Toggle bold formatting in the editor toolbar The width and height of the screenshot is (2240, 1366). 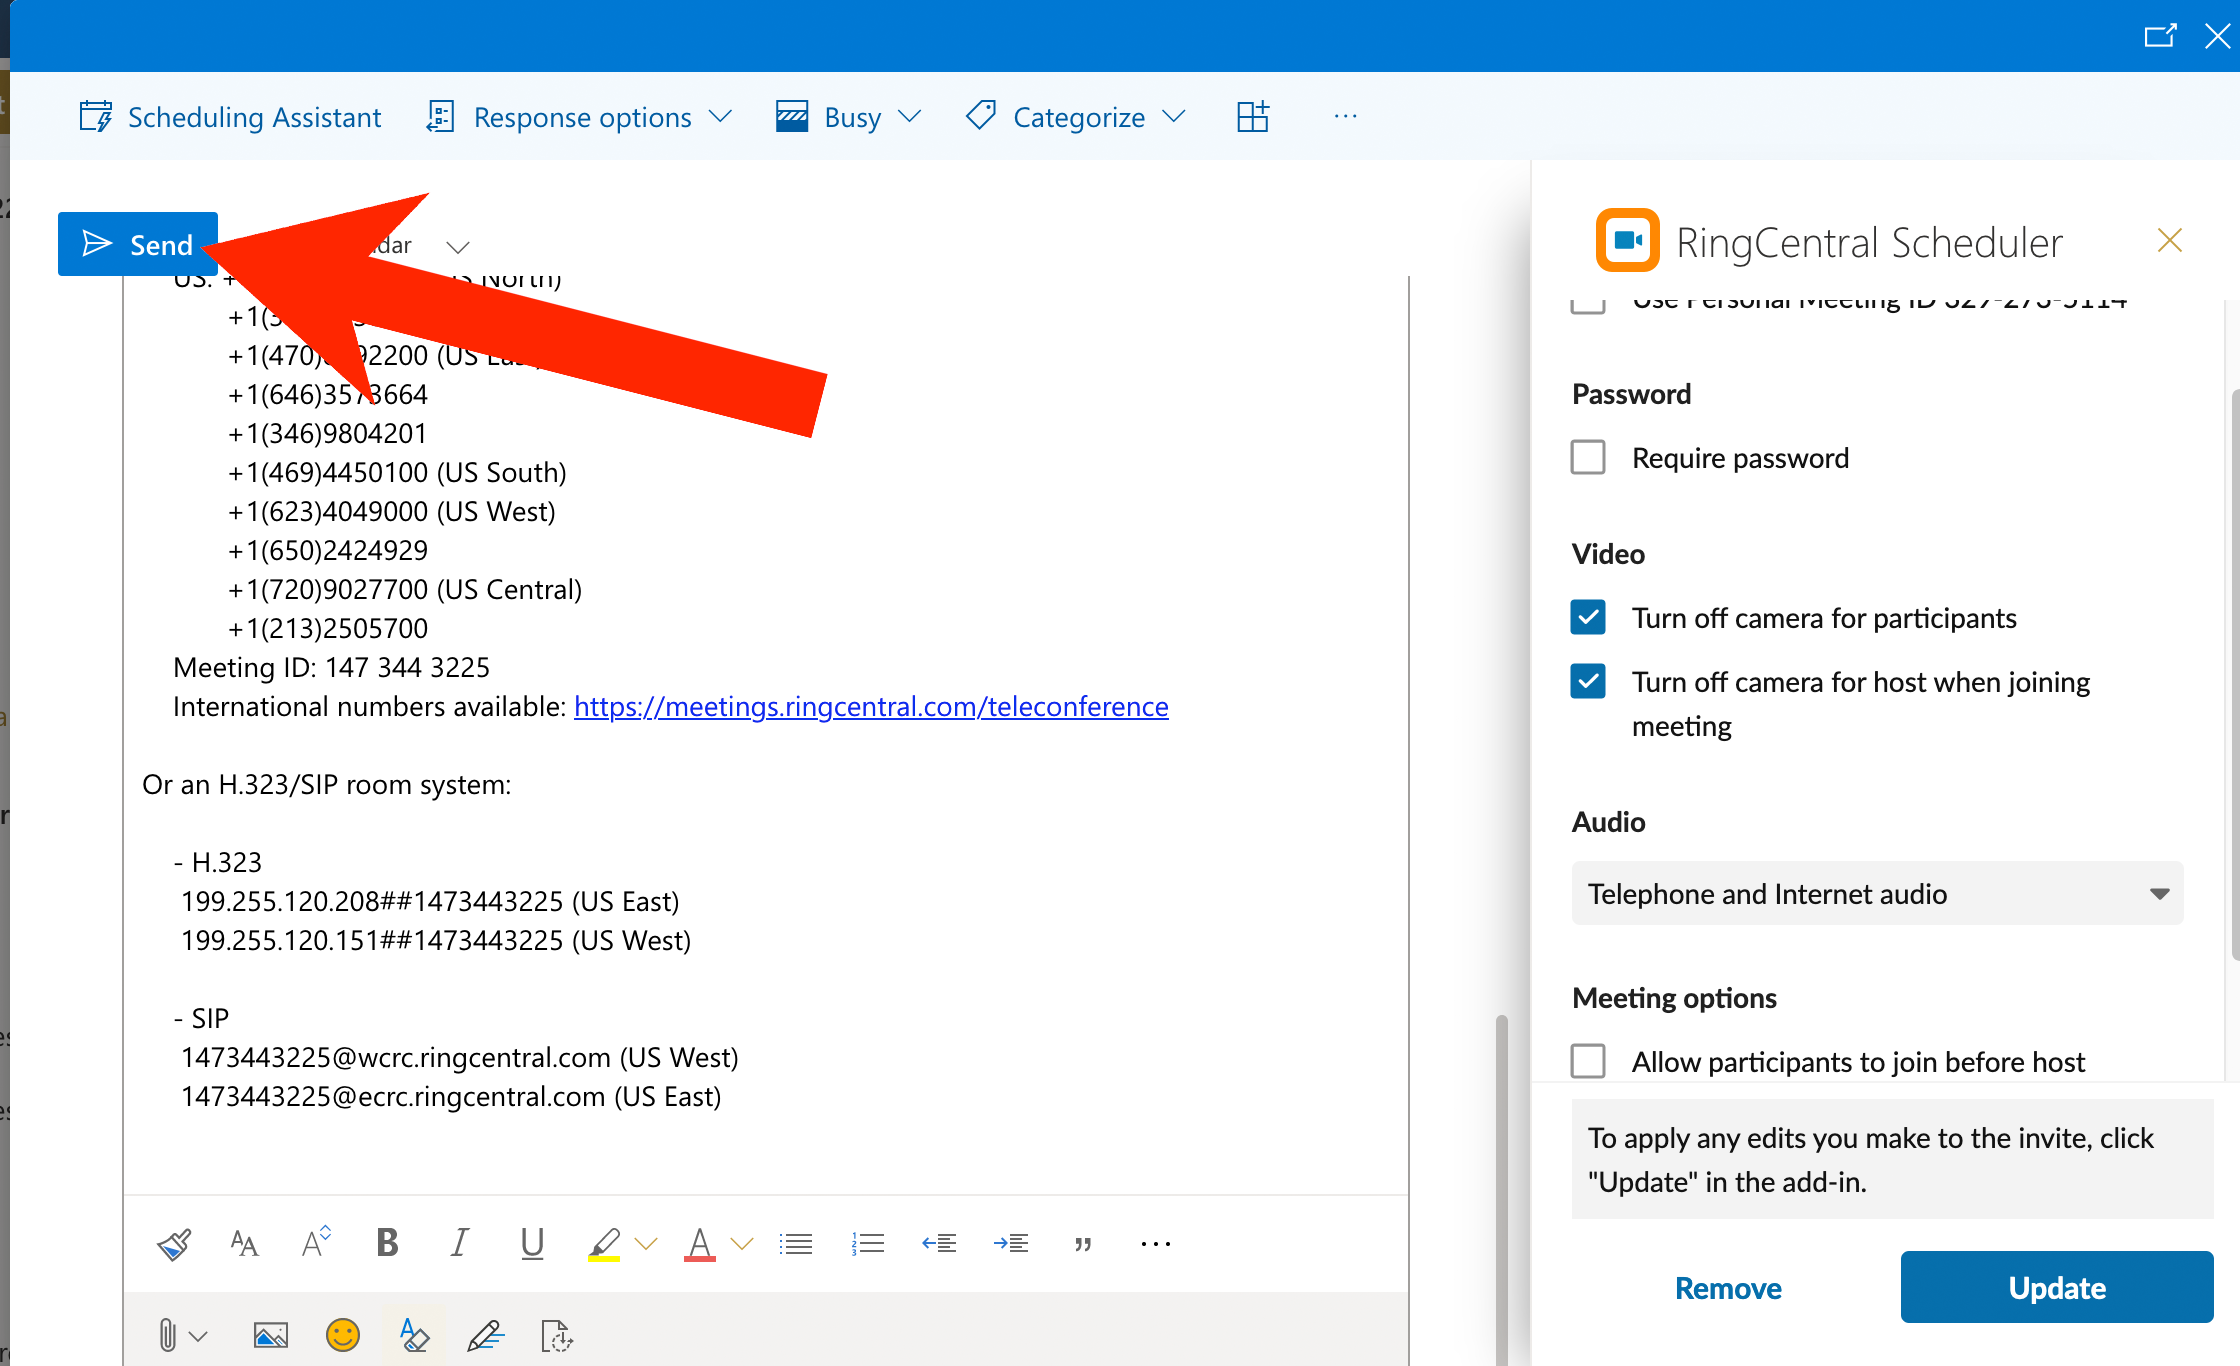tap(387, 1243)
